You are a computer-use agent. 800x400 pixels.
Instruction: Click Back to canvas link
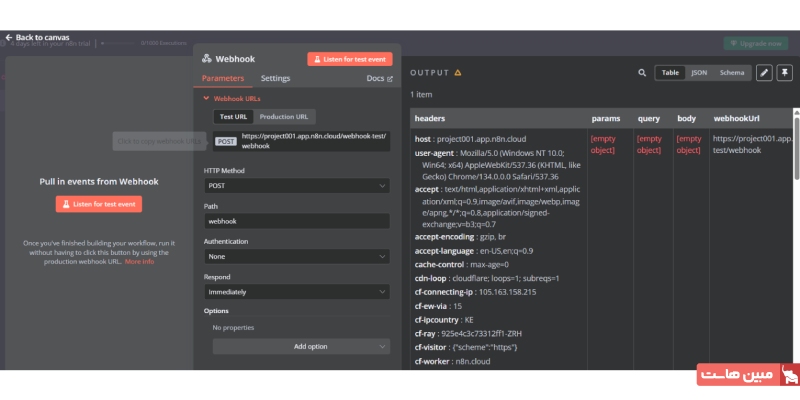point(37,37)
